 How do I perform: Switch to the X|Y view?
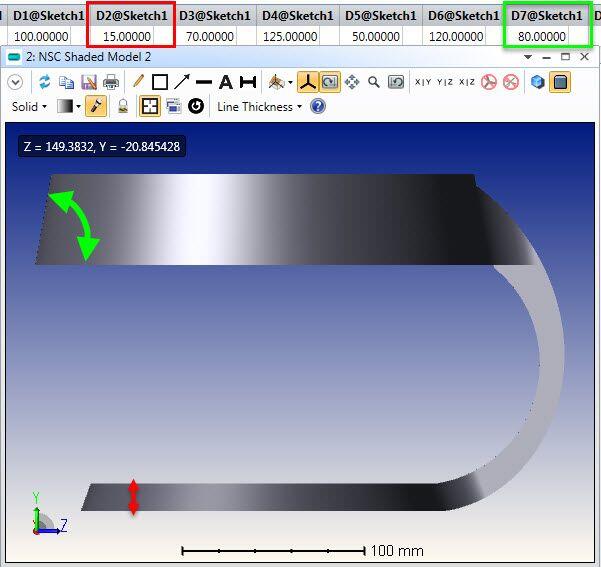click(423, 82)
